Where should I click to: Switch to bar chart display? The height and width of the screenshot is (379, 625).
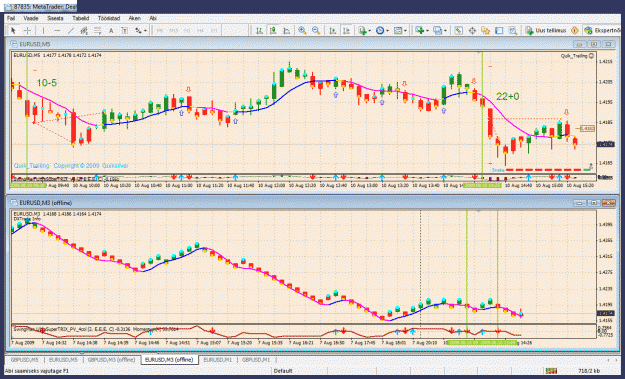point(259,30)
